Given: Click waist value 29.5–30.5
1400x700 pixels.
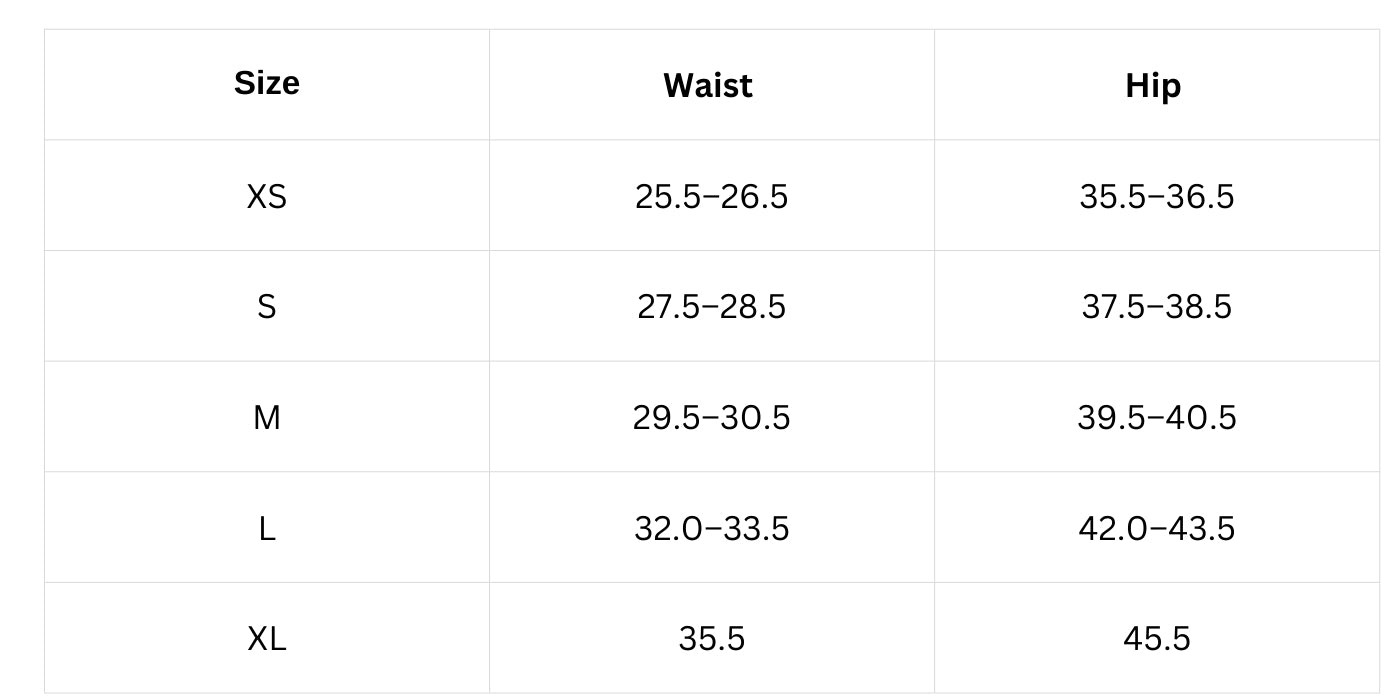Looking at the screenshot, I should pos(711,417).
